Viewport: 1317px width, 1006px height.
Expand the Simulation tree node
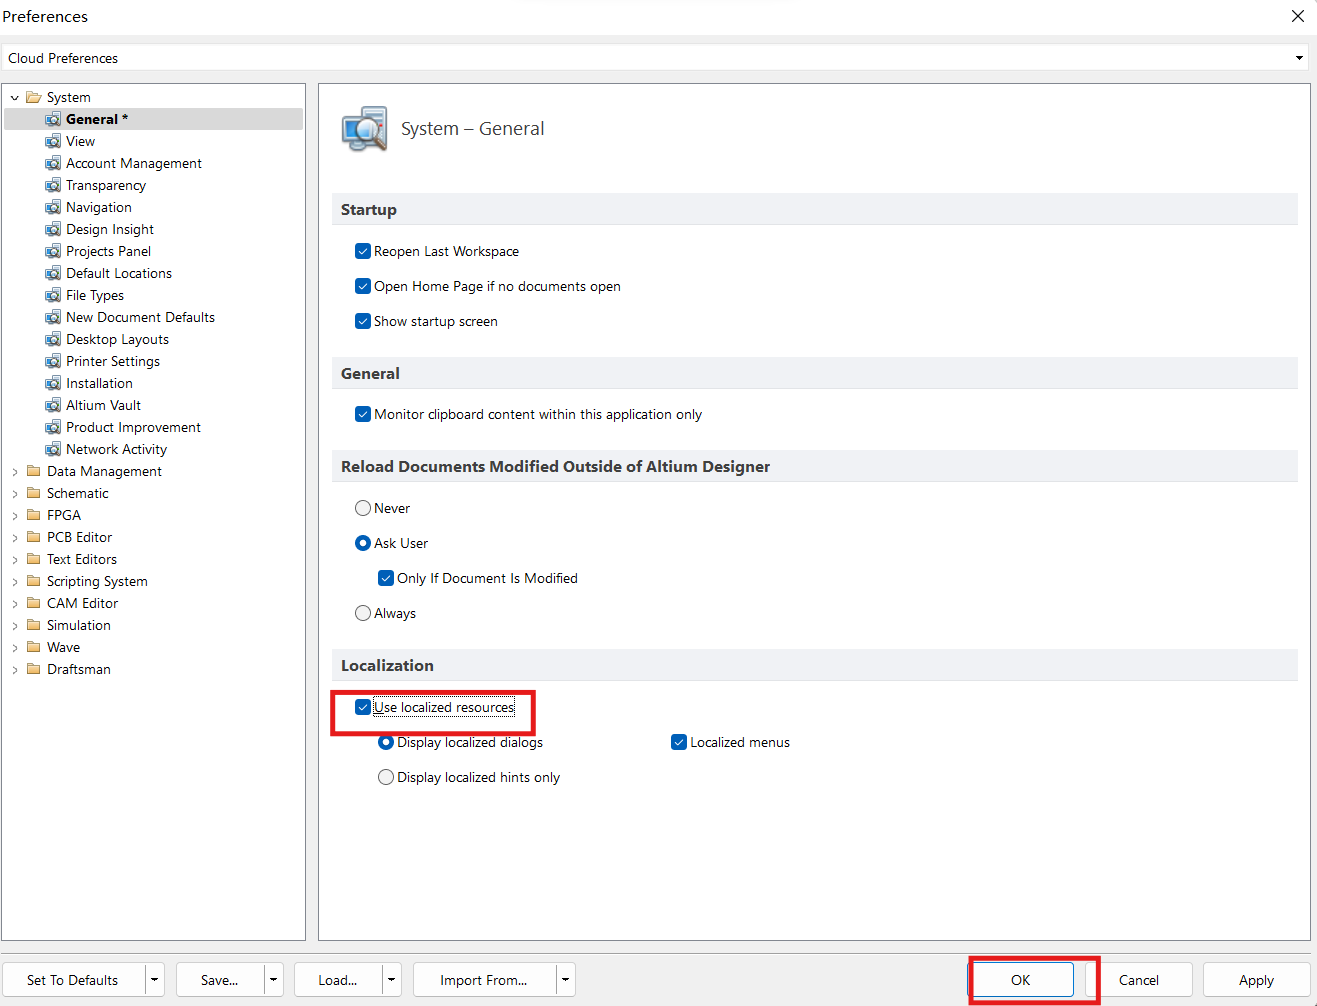(x=15, y=626)
